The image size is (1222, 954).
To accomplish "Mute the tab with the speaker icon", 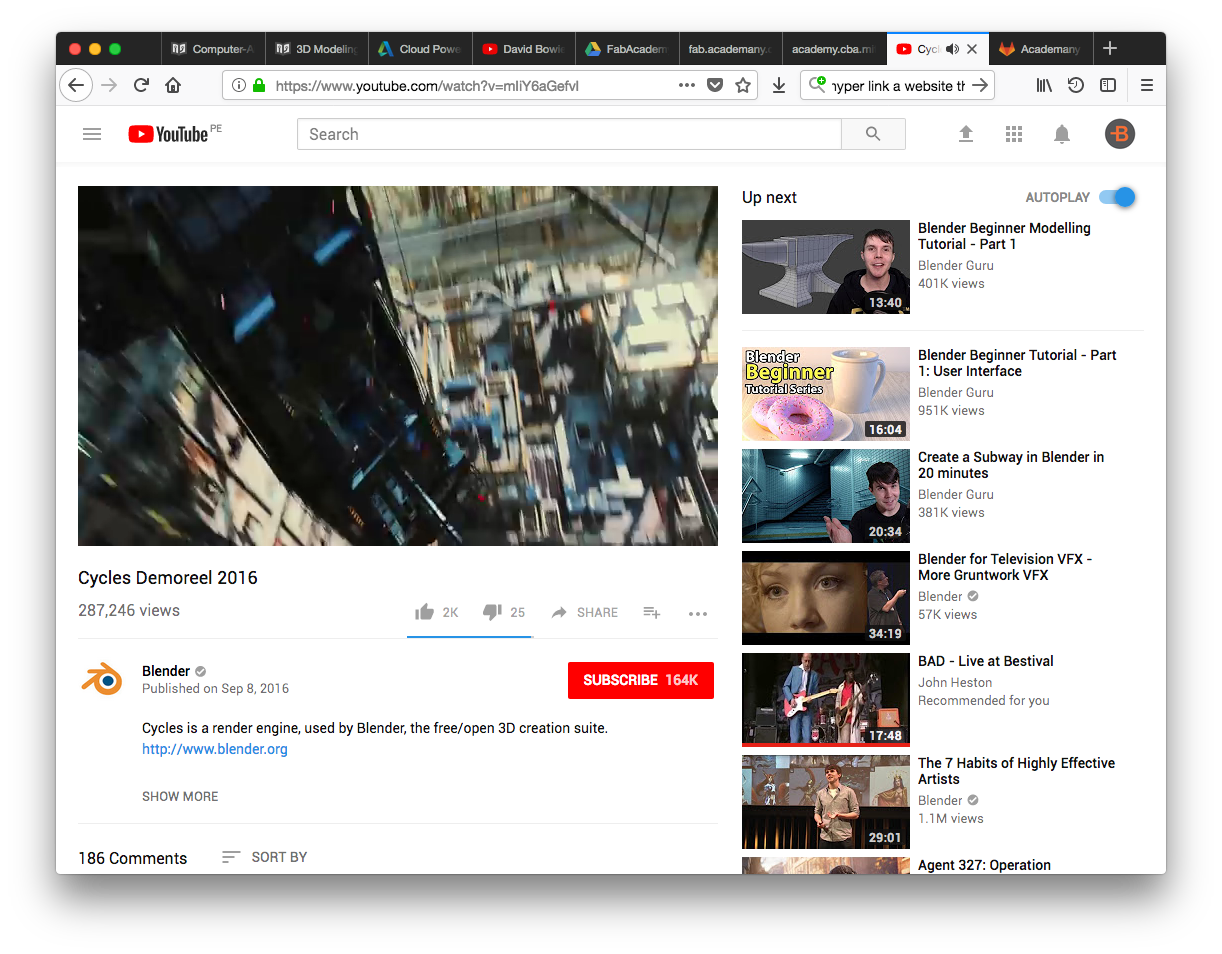I will coord(952,49).
